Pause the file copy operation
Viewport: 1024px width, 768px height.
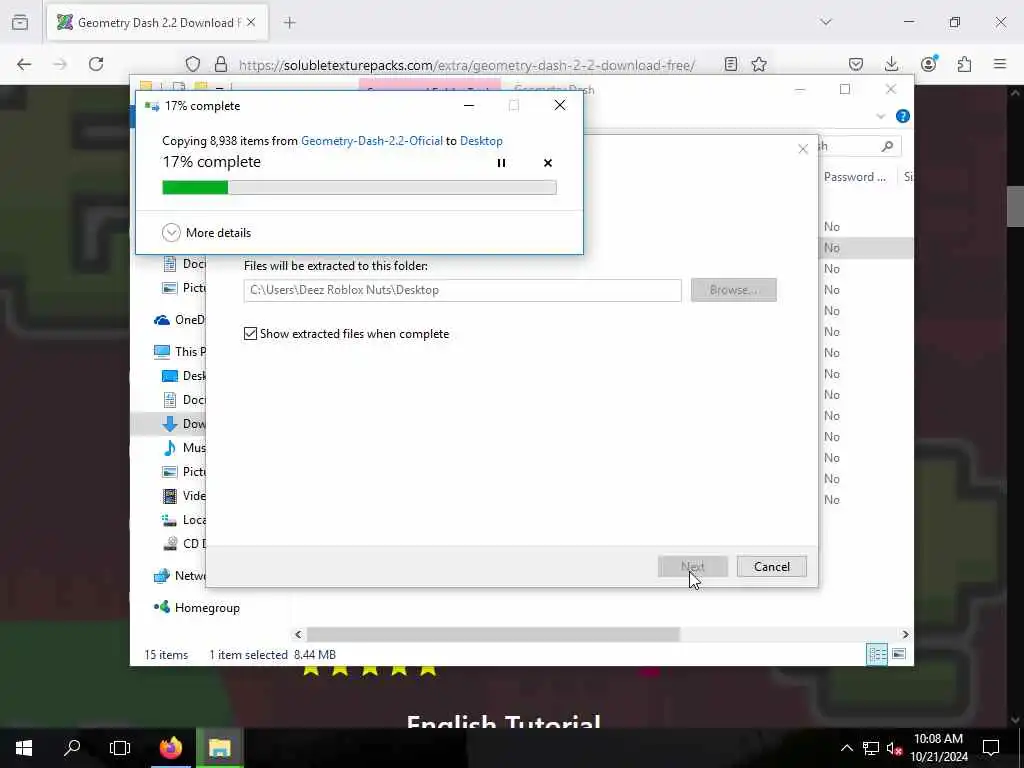coord(501,163)
